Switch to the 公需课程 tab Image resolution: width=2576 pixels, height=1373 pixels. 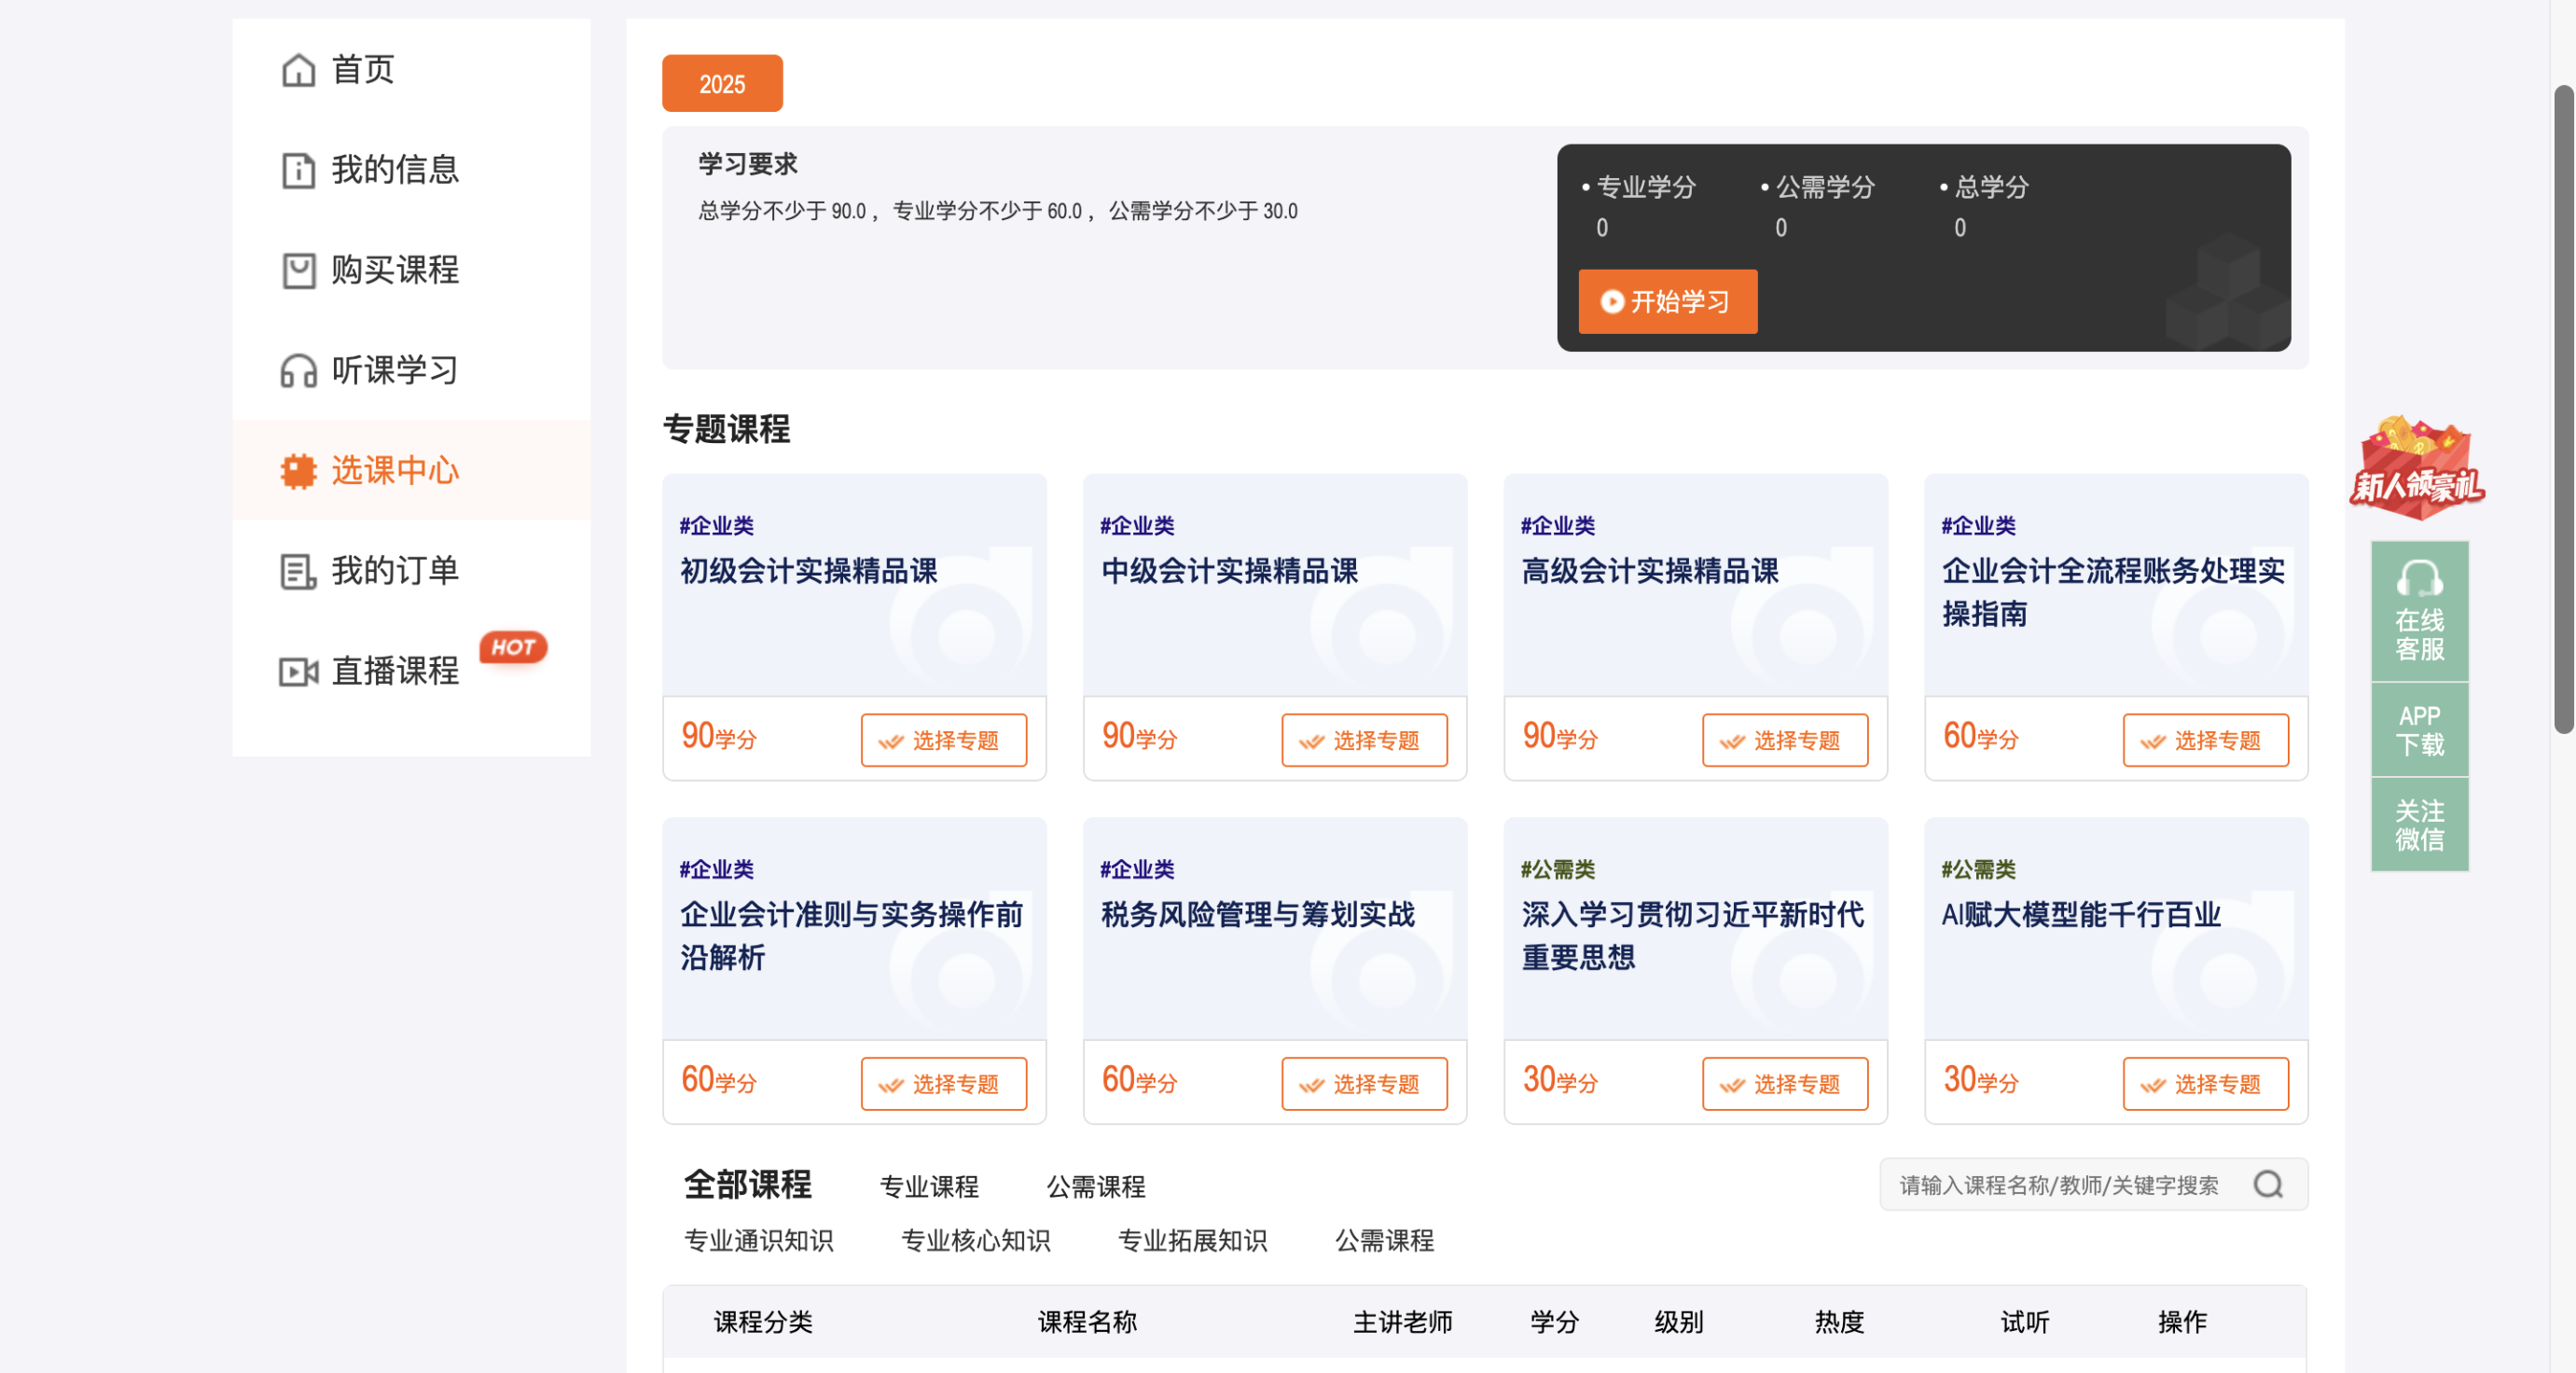point(1096,1186)
